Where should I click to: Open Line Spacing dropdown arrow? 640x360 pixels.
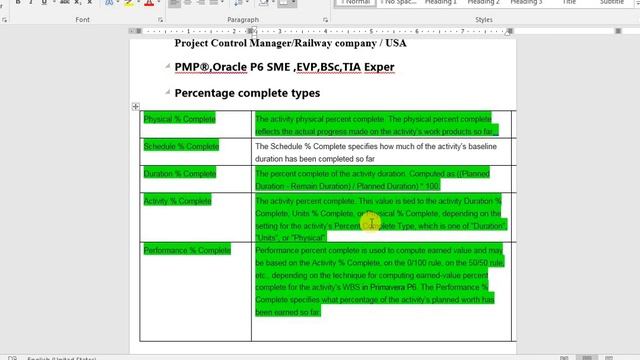[x=247, y=2]
